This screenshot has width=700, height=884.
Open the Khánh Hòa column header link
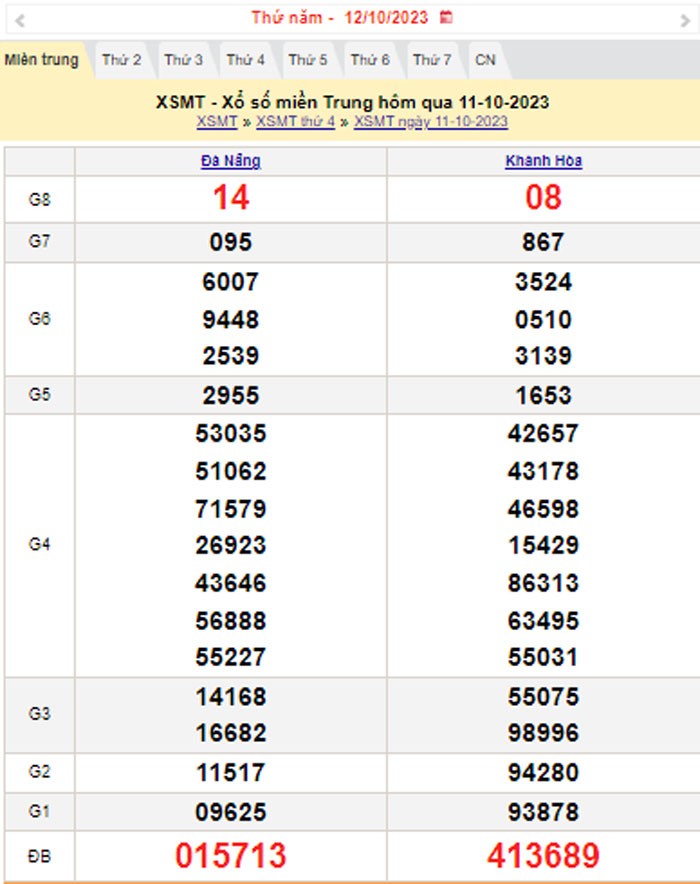pyautogui.click(x=543, y=161)
